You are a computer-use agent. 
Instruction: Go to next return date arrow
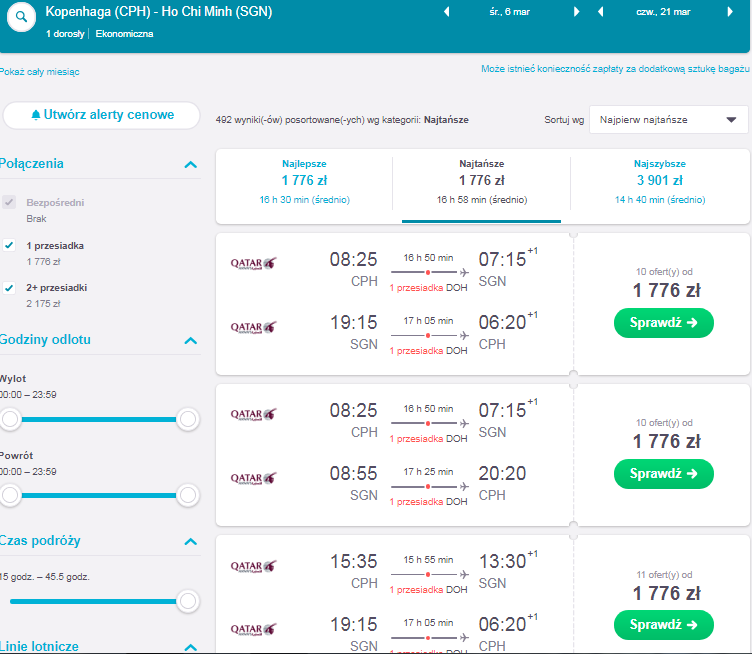tap(730, 12)
